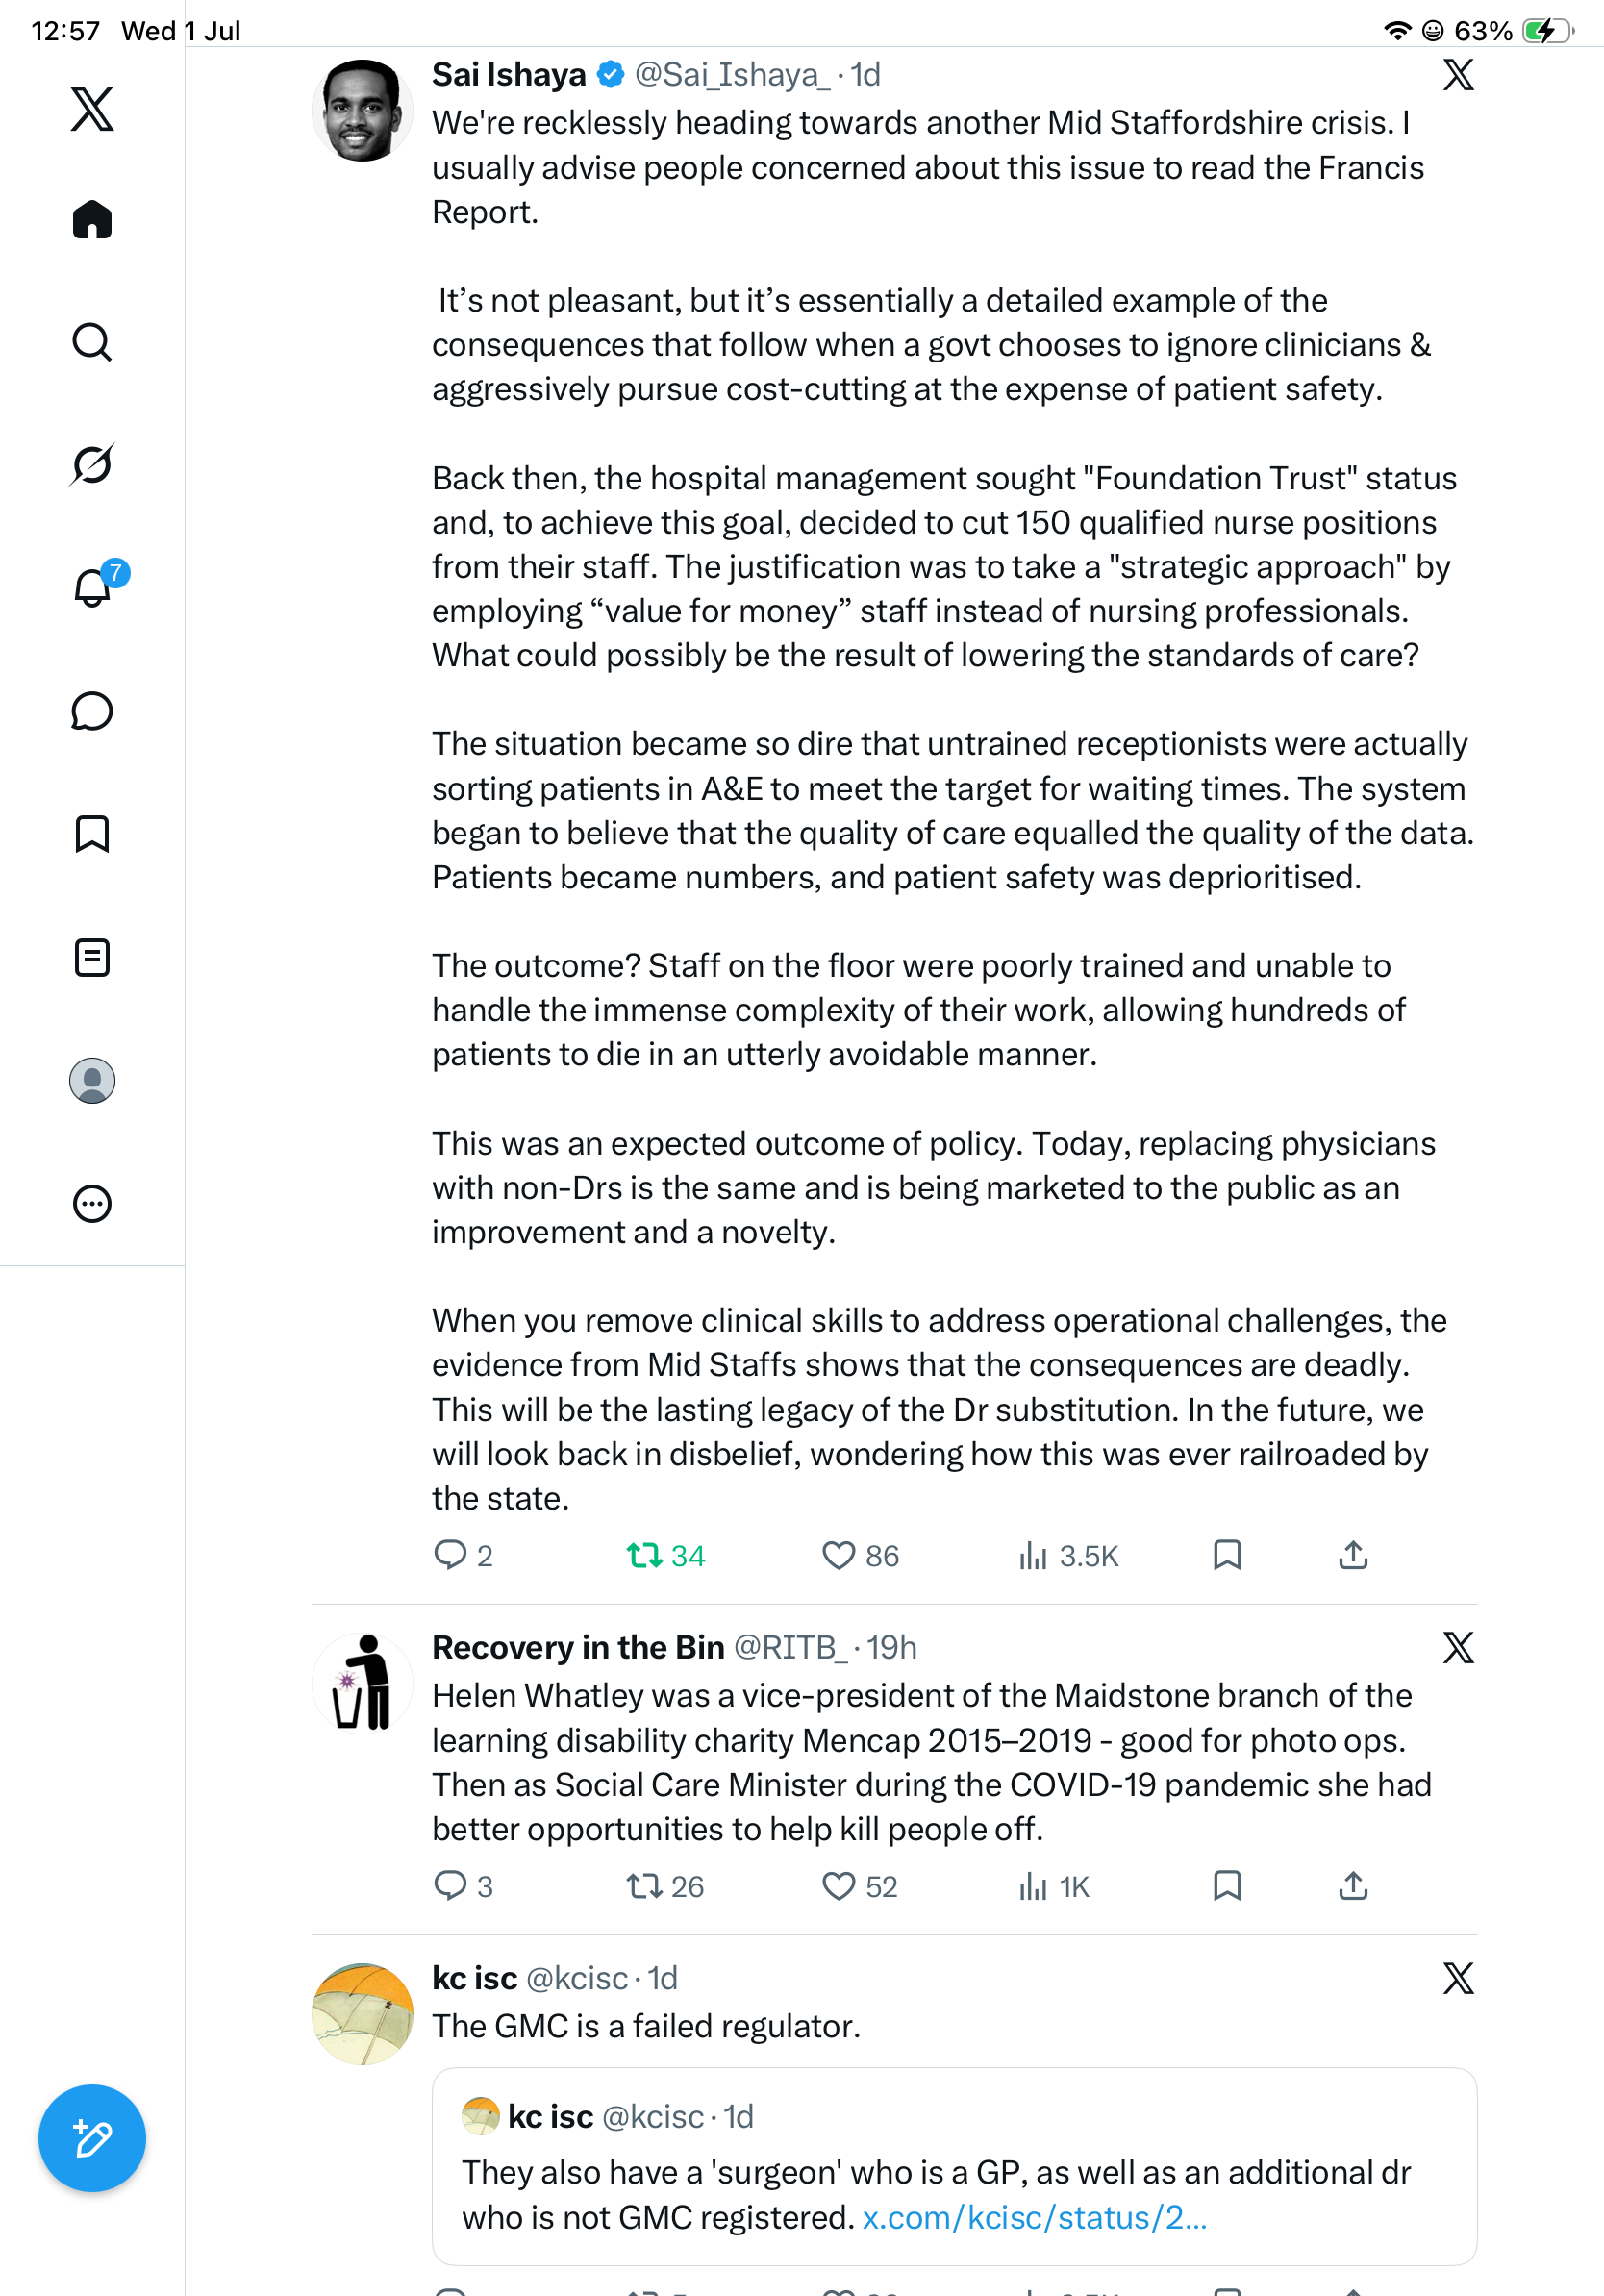Open the Search magnifier in sidebar
This screenshot has width=1604, height=2296.
click(x=92, y=342)
